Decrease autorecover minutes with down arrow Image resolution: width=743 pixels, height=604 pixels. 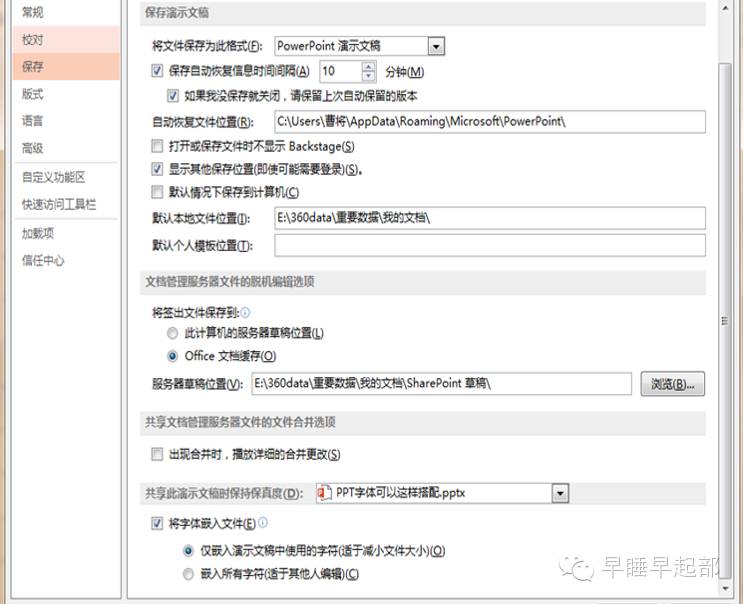click(x=368, y=77)
